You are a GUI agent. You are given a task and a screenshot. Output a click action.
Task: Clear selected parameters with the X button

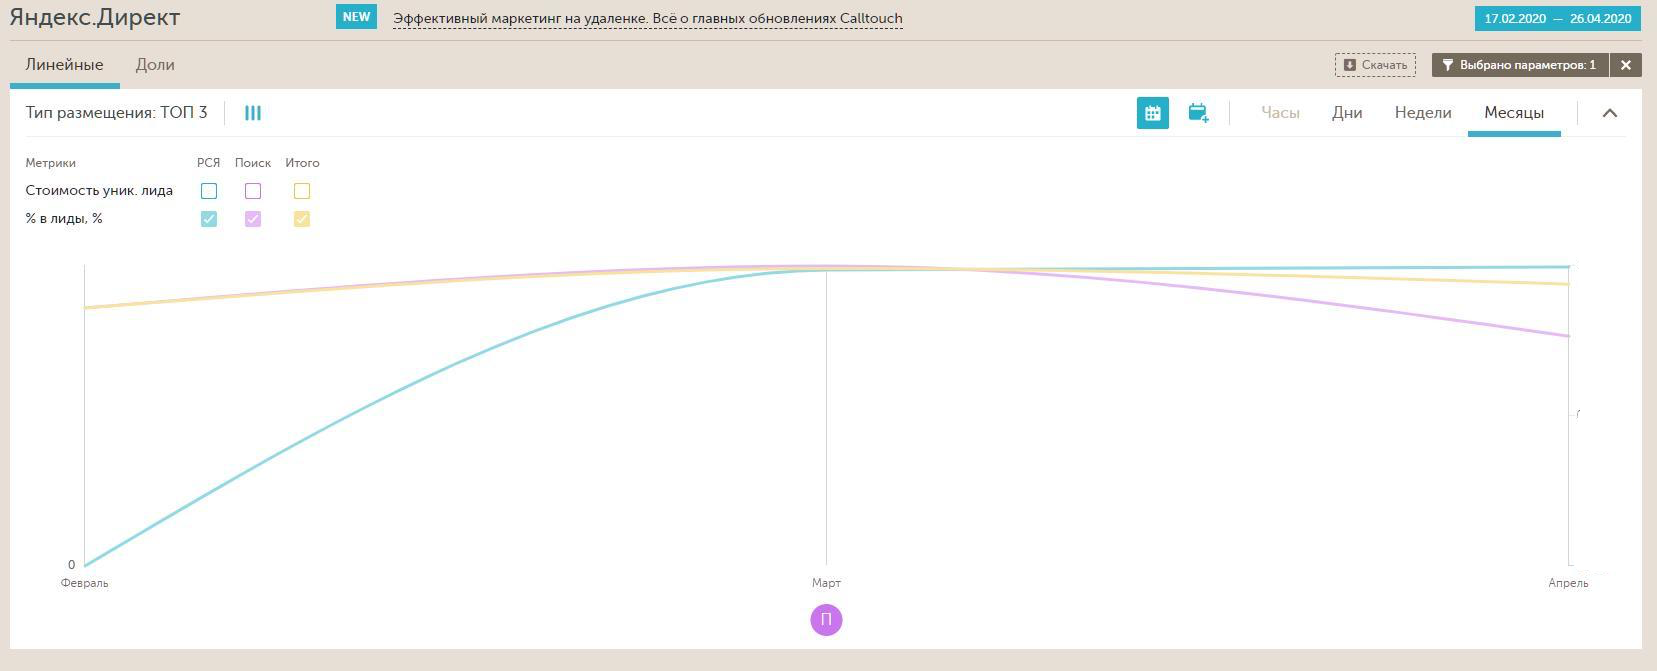tap(1625, 65)
